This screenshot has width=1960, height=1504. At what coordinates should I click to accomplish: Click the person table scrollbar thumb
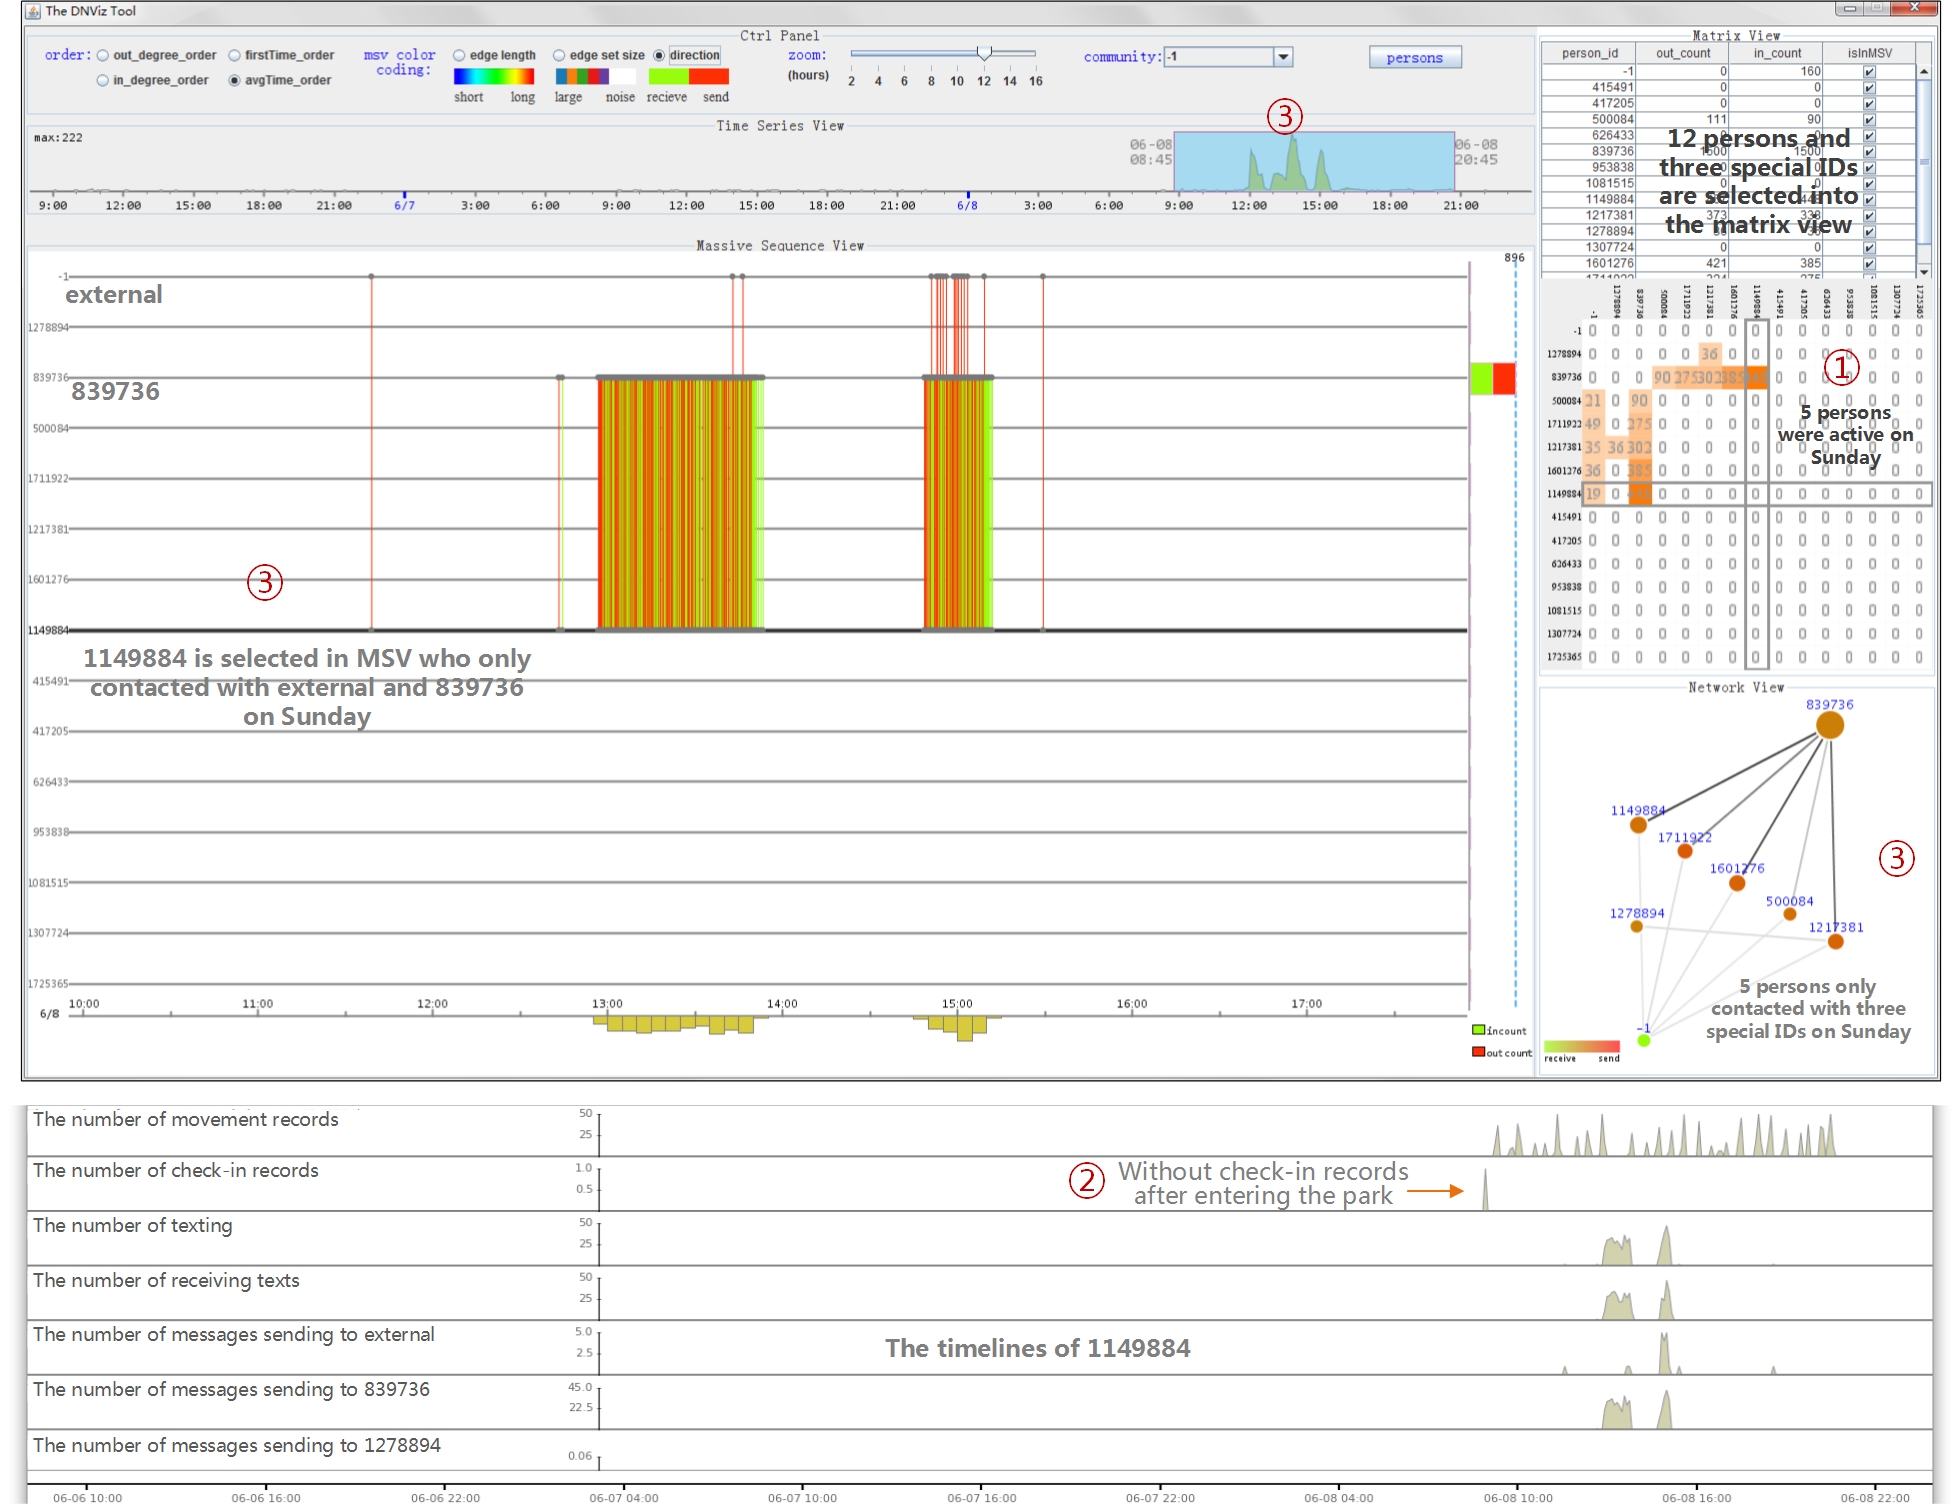(x=1923, y=160)
